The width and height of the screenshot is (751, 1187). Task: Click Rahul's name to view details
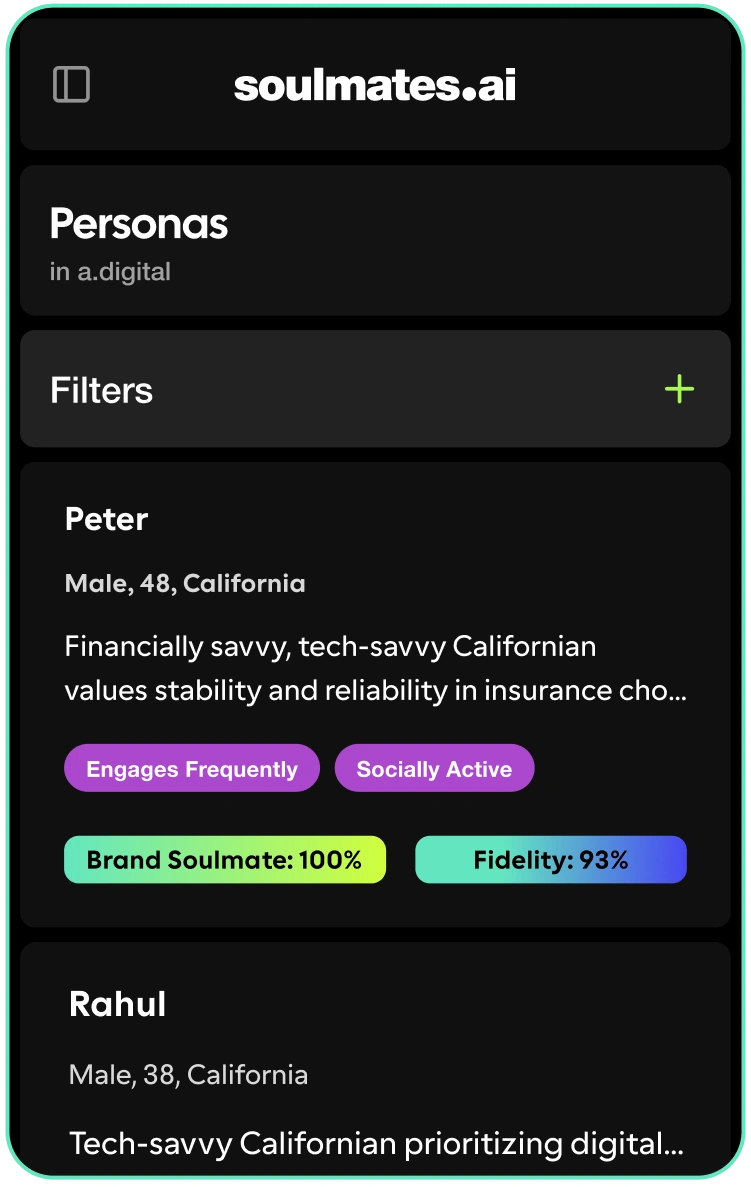click(x=117, y=1004)
